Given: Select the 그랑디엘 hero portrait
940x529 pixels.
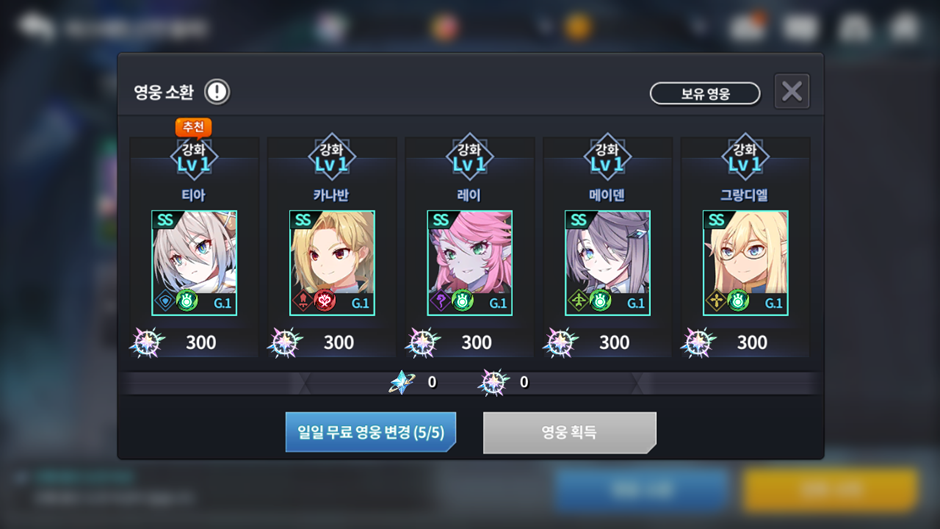Looking at the screenshot, I should [x=746, y=263].
